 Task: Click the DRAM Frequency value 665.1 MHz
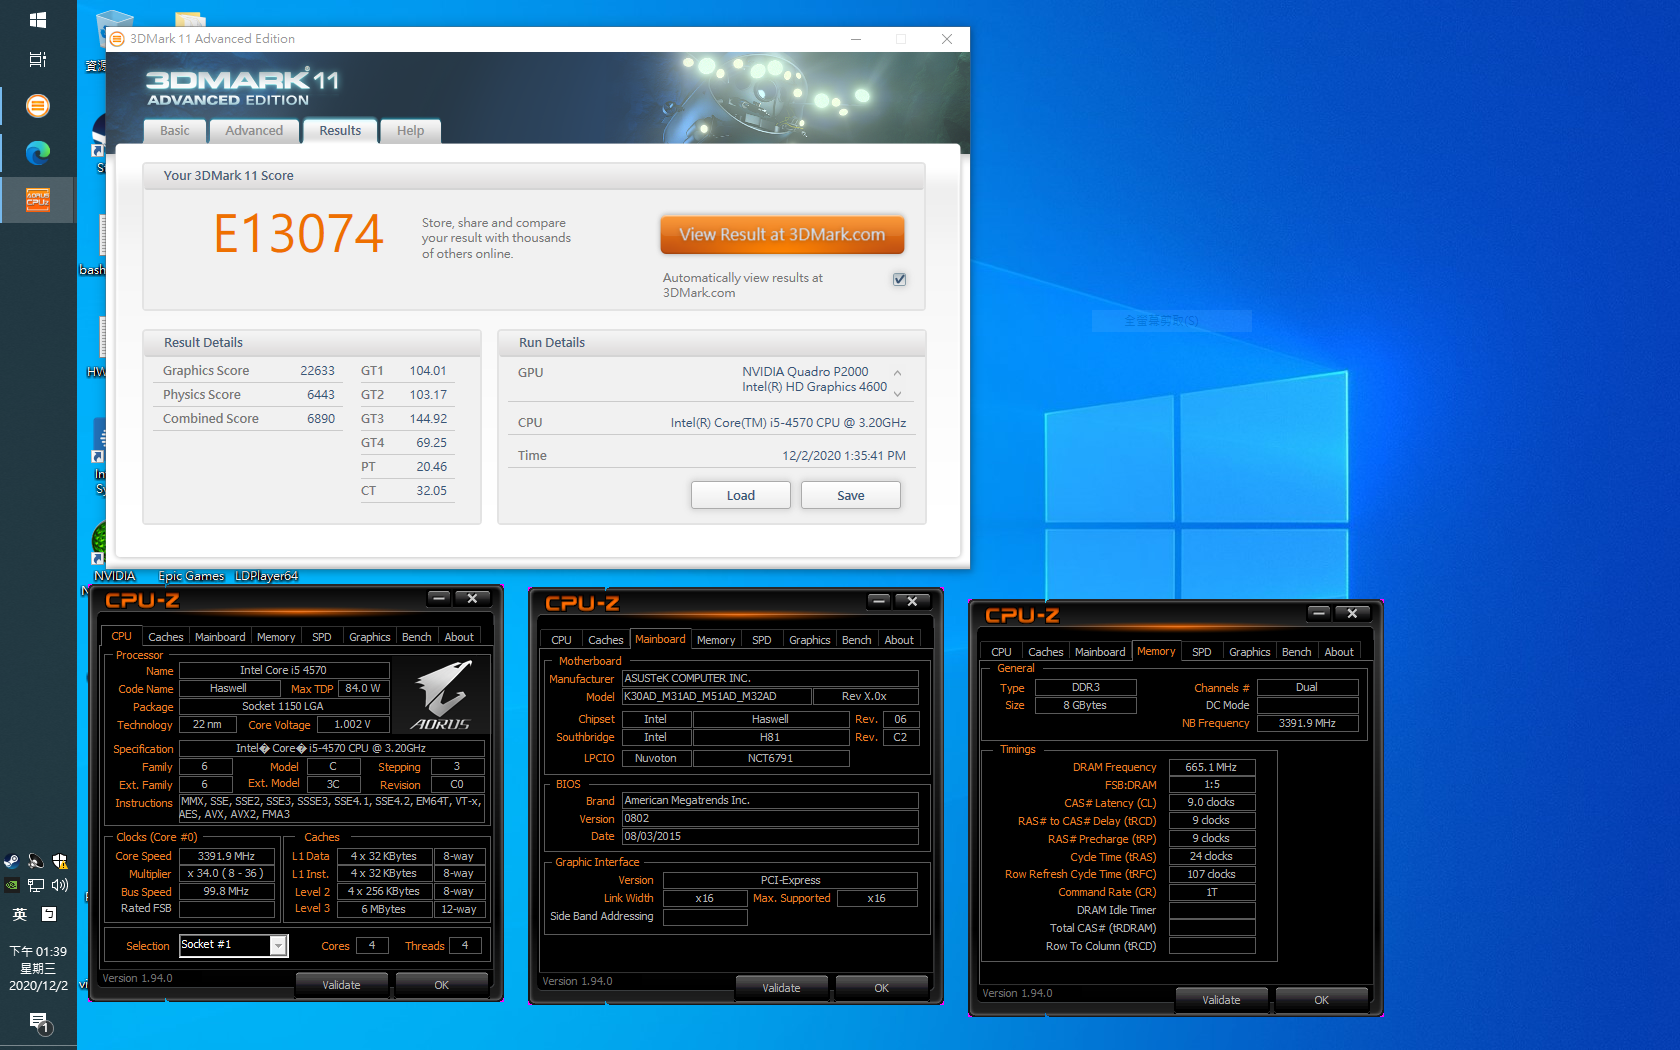[1212, 767]
